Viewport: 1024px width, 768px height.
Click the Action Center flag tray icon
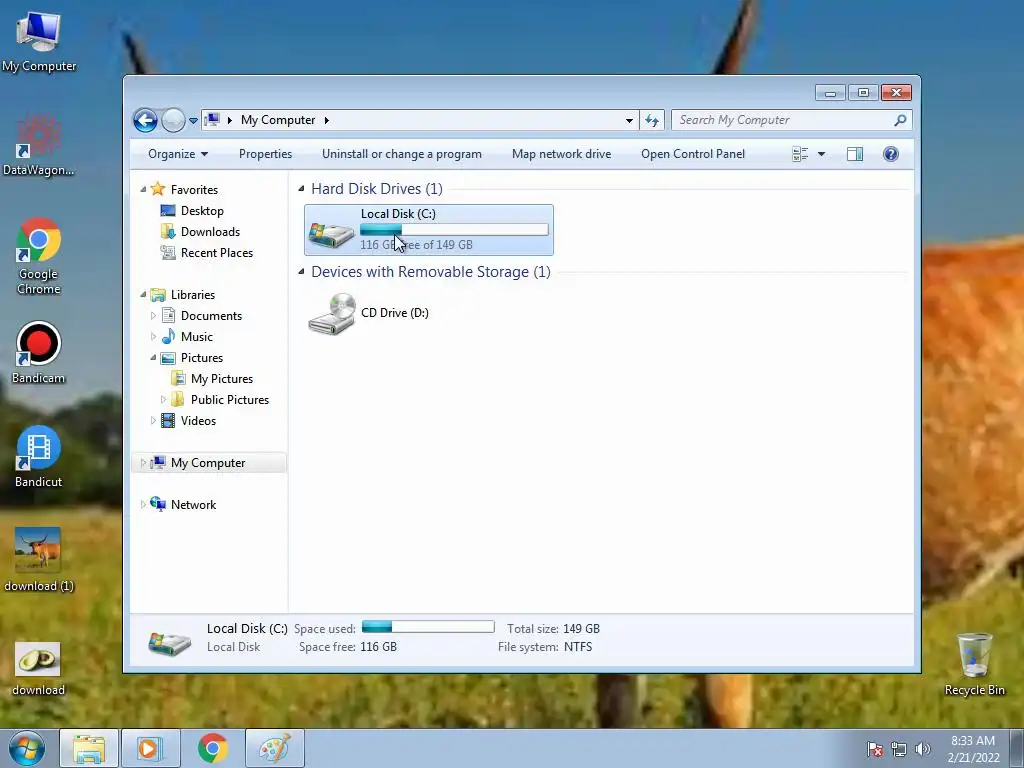point(874,749)
